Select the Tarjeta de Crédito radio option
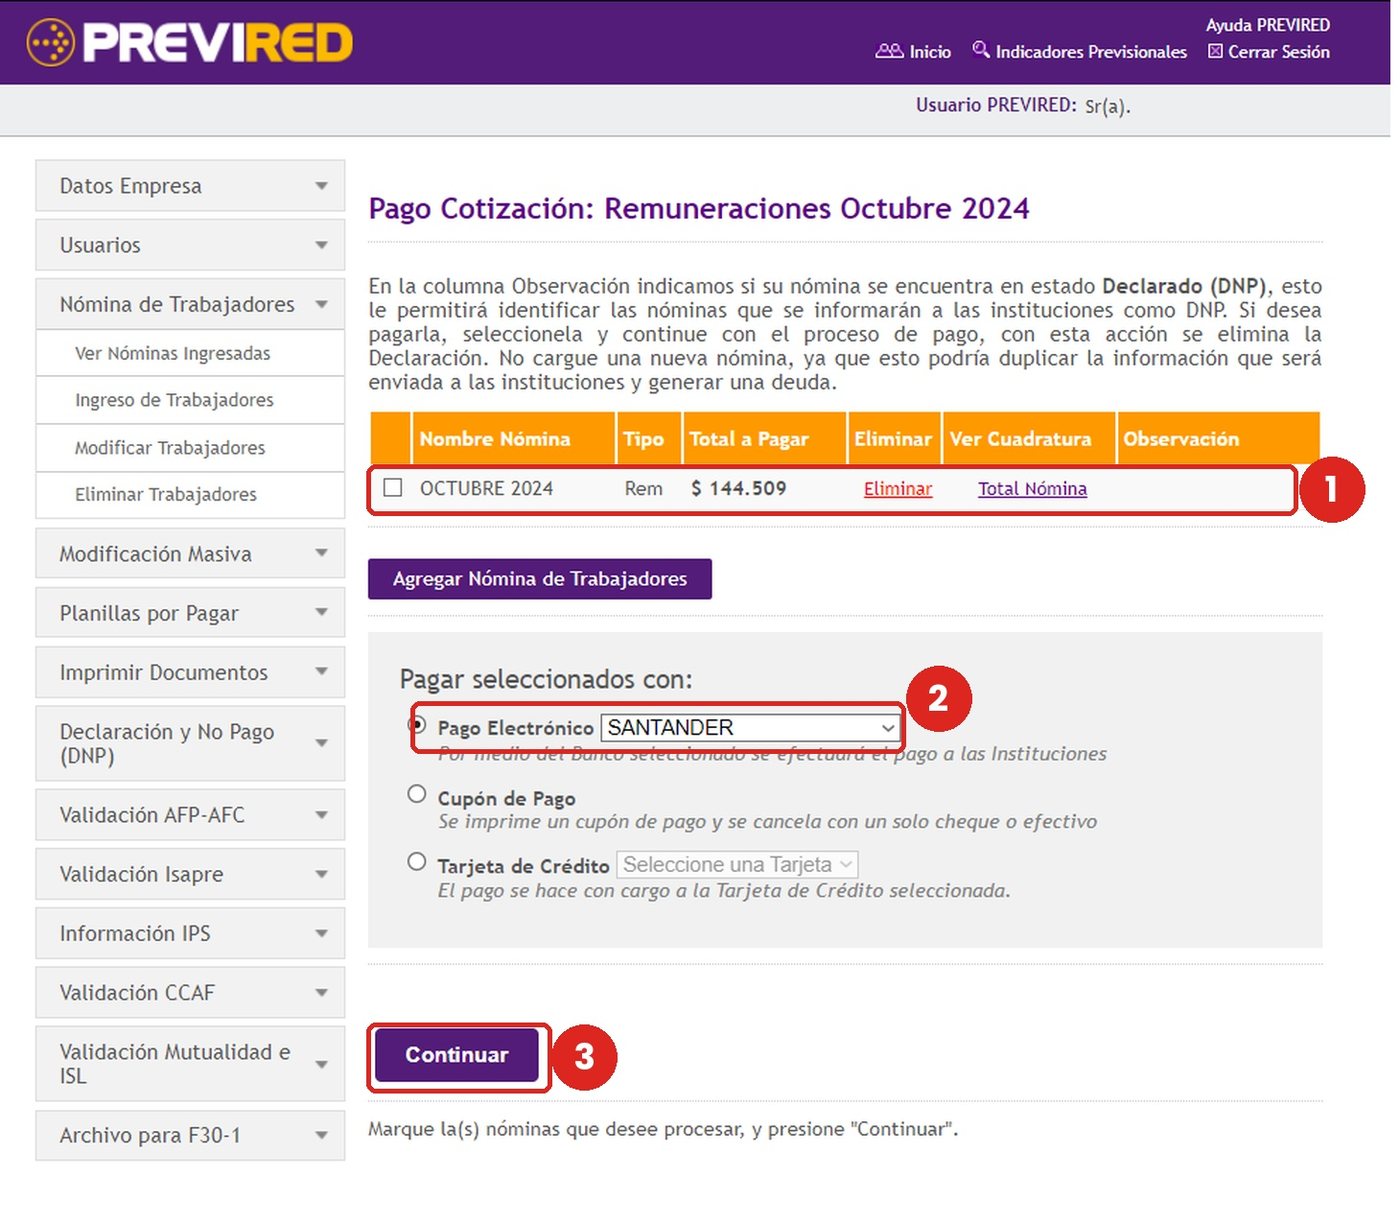Viewport: 1400px width, 1223px height. 417,862
